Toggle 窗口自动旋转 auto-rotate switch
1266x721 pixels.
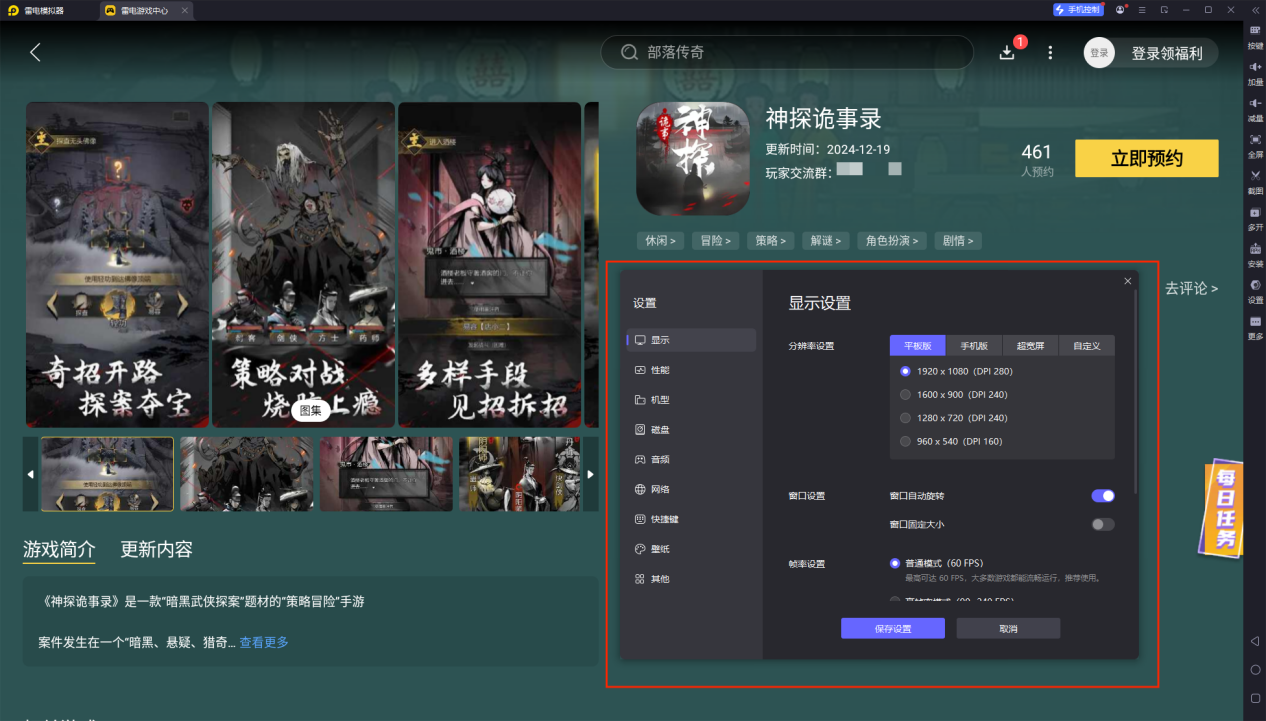(1102, 496)
